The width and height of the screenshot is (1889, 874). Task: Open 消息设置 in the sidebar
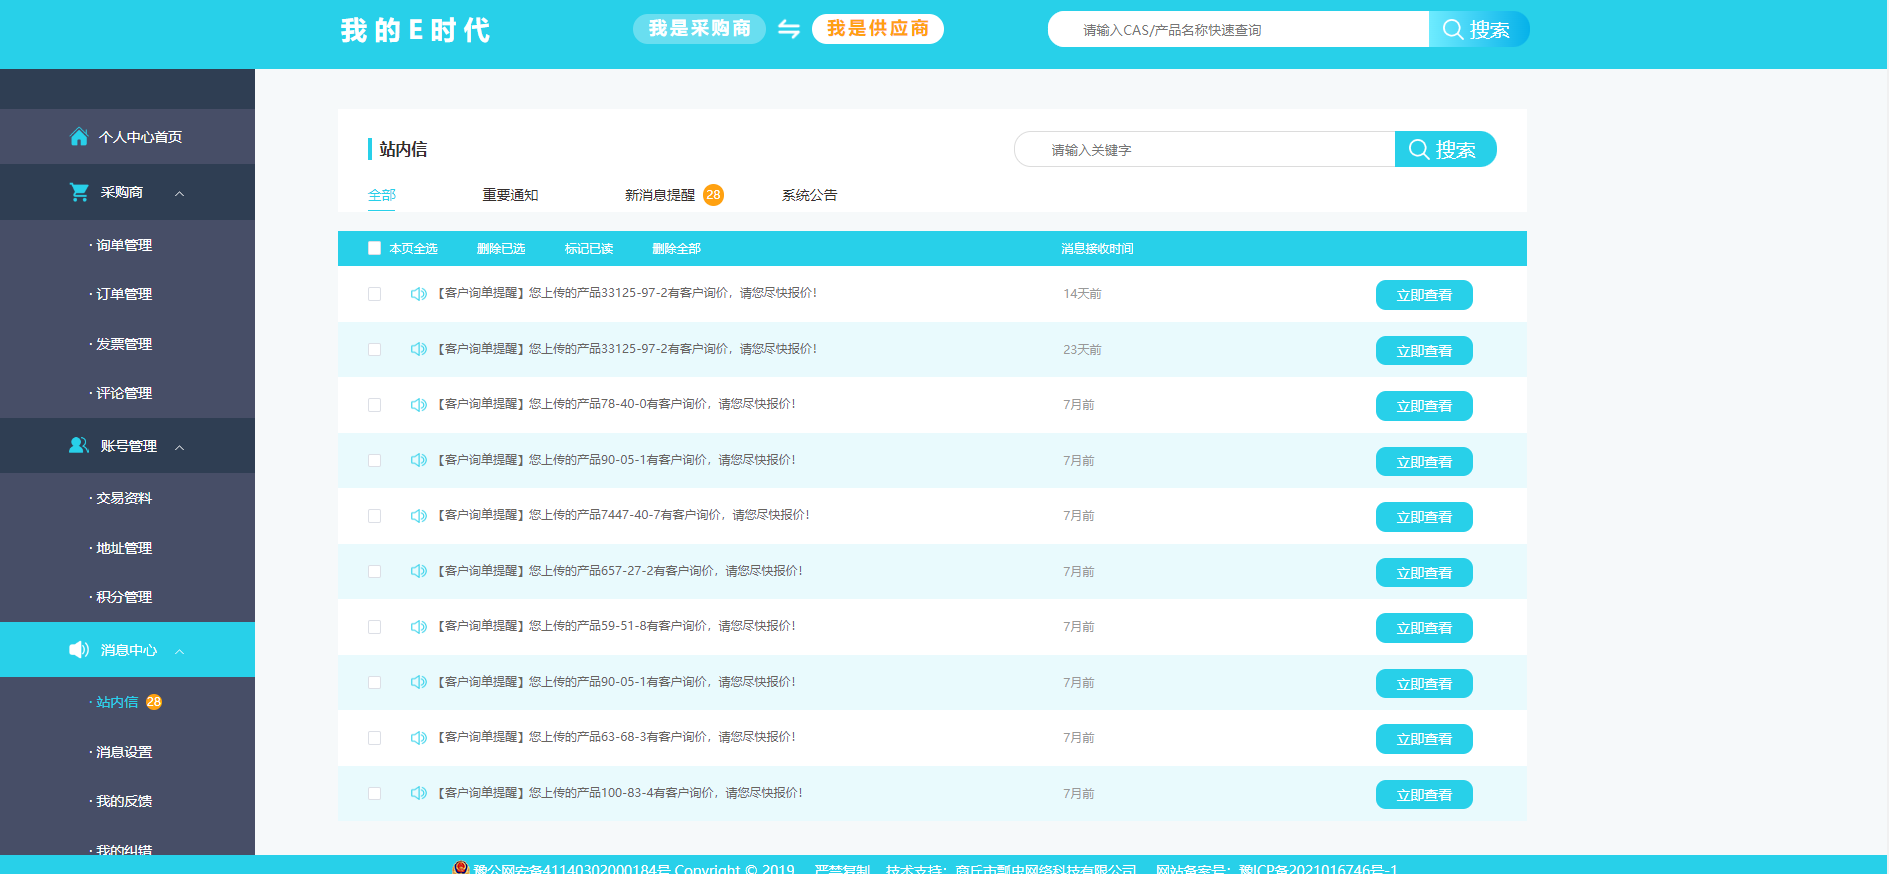pyautogui.click(x=124, y=752)
